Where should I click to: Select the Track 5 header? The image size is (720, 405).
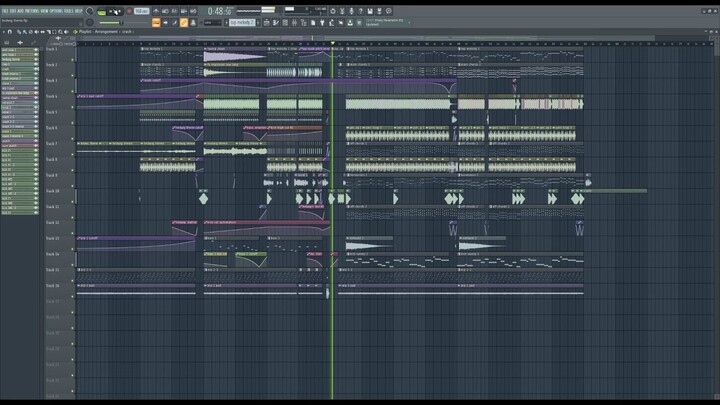[60, 116]
